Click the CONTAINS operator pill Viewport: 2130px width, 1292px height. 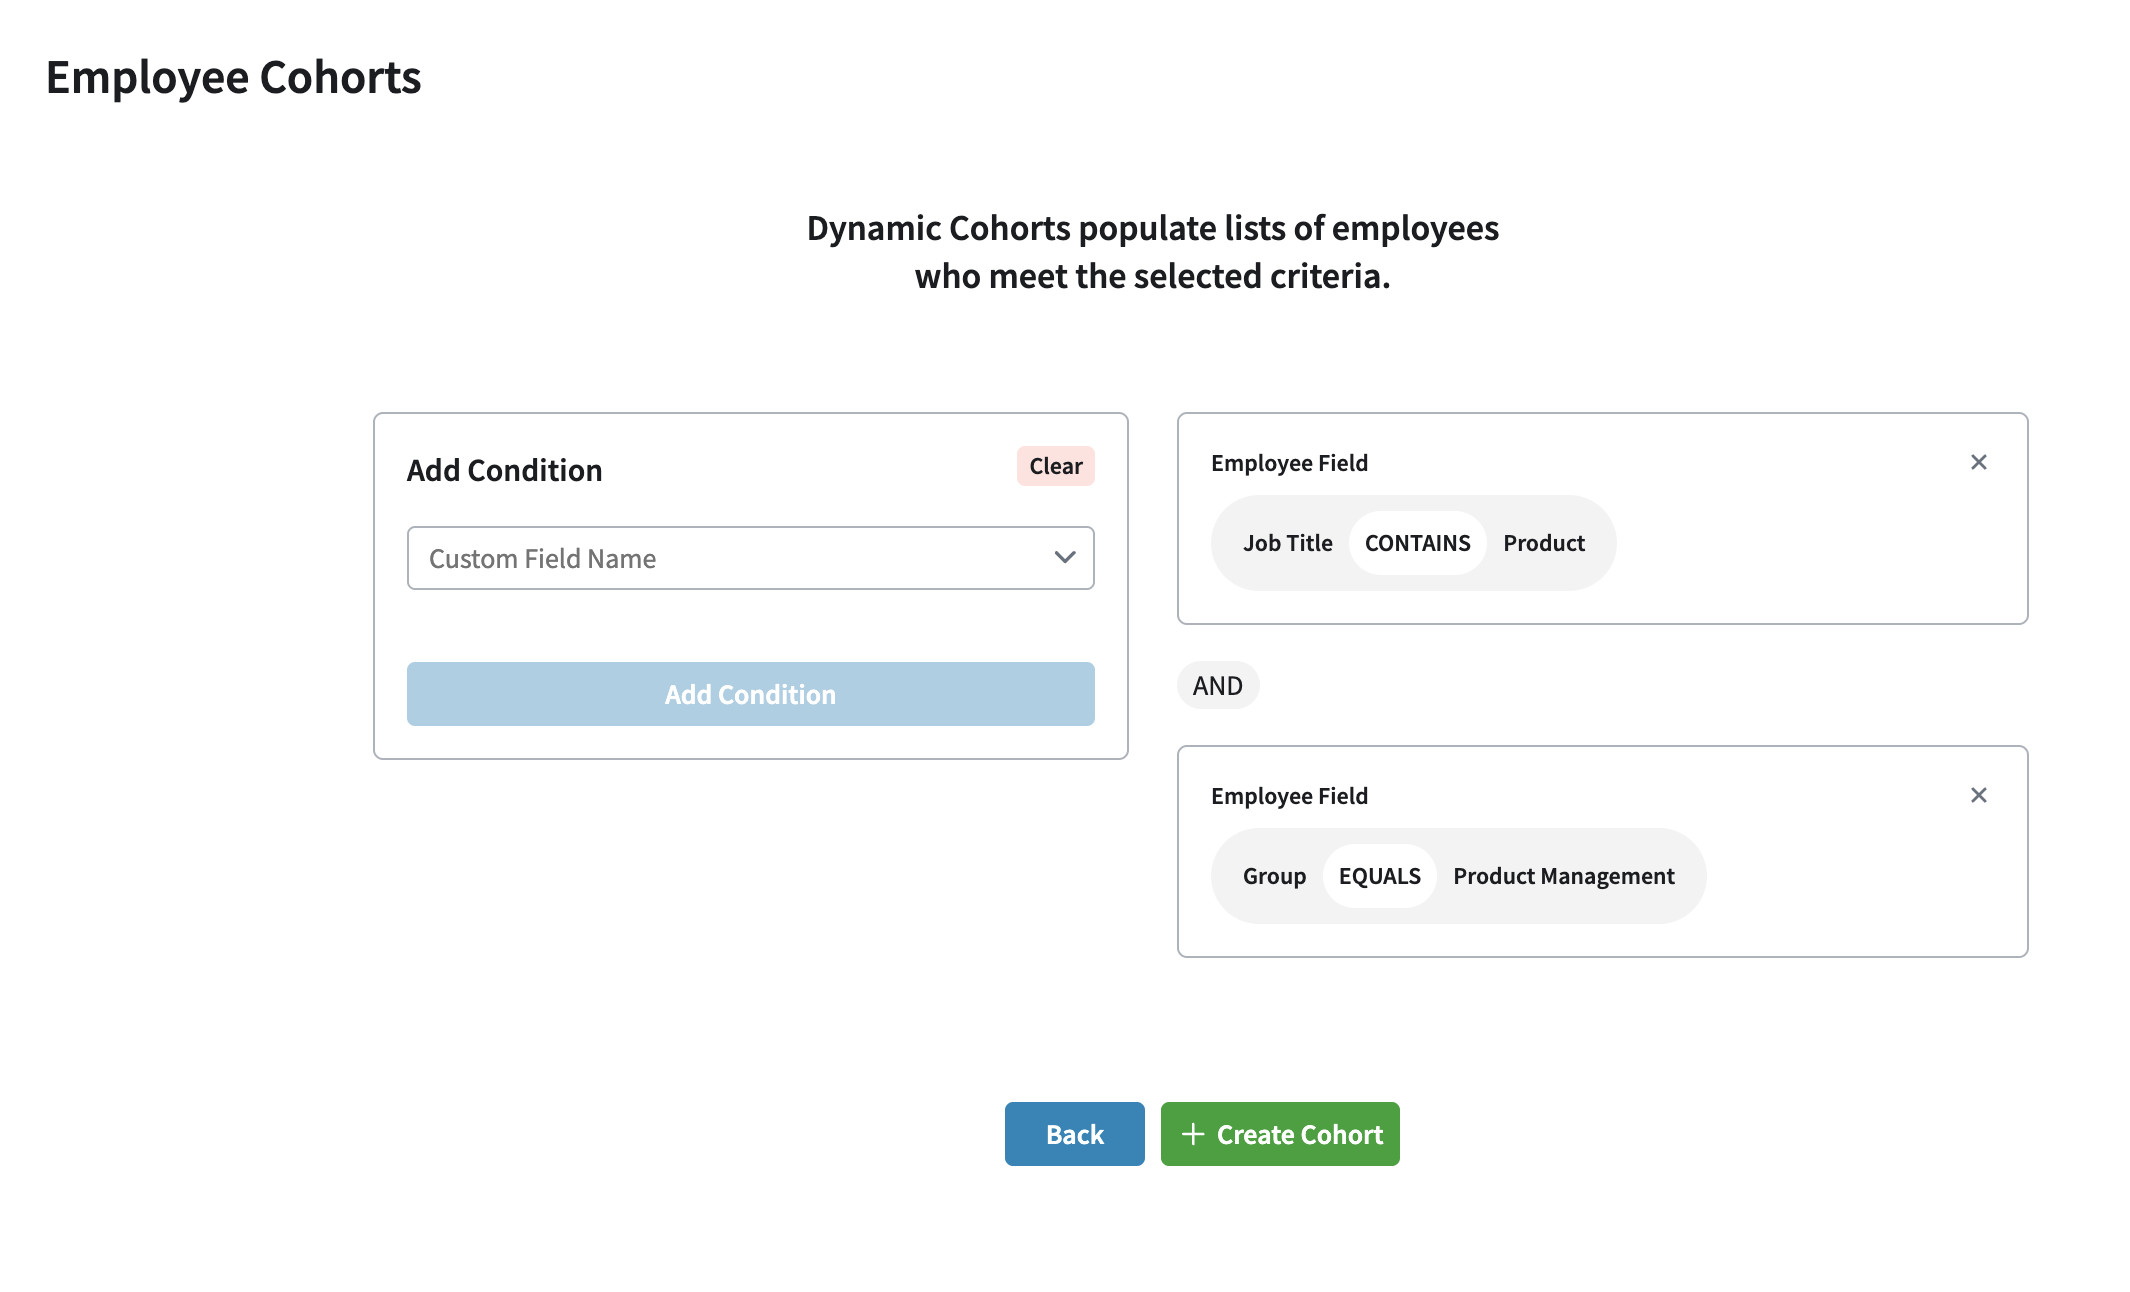point(1417,543)
